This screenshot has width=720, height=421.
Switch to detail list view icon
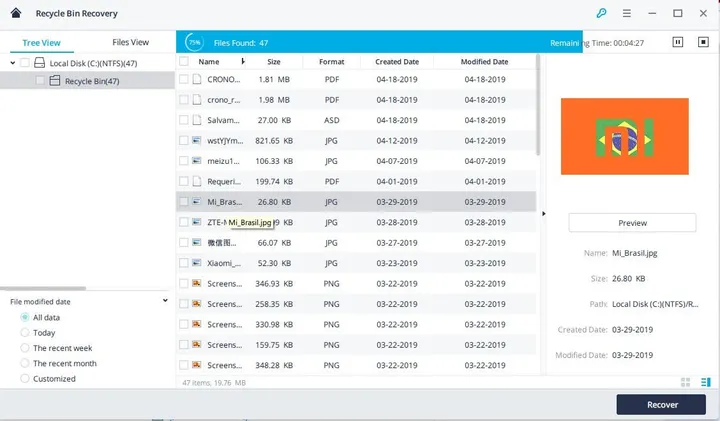point(705,382)
